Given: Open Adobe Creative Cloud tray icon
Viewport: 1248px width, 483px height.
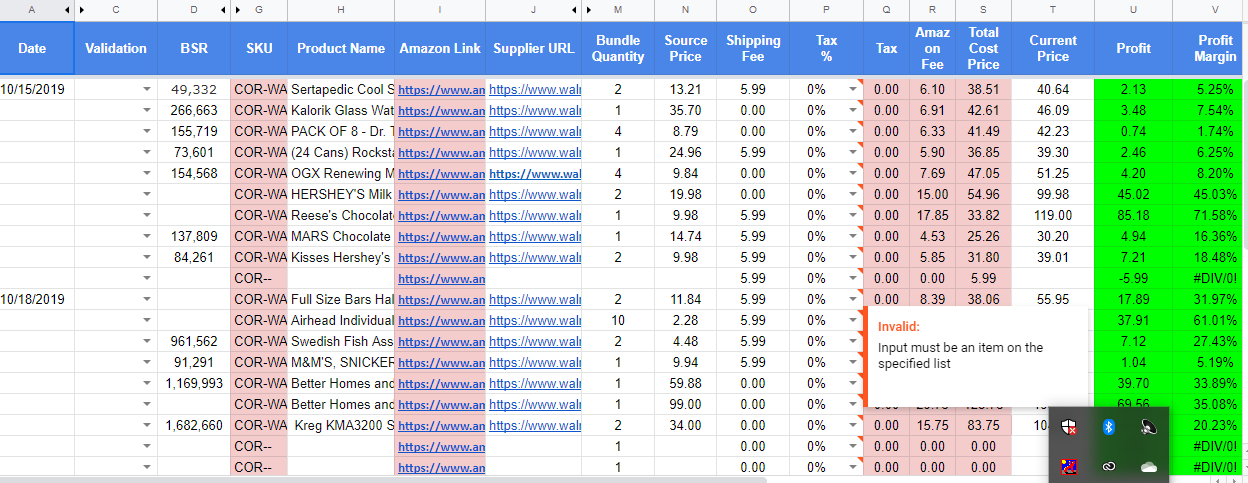Looking at the screenshot, I should [x=1108, y=466].
